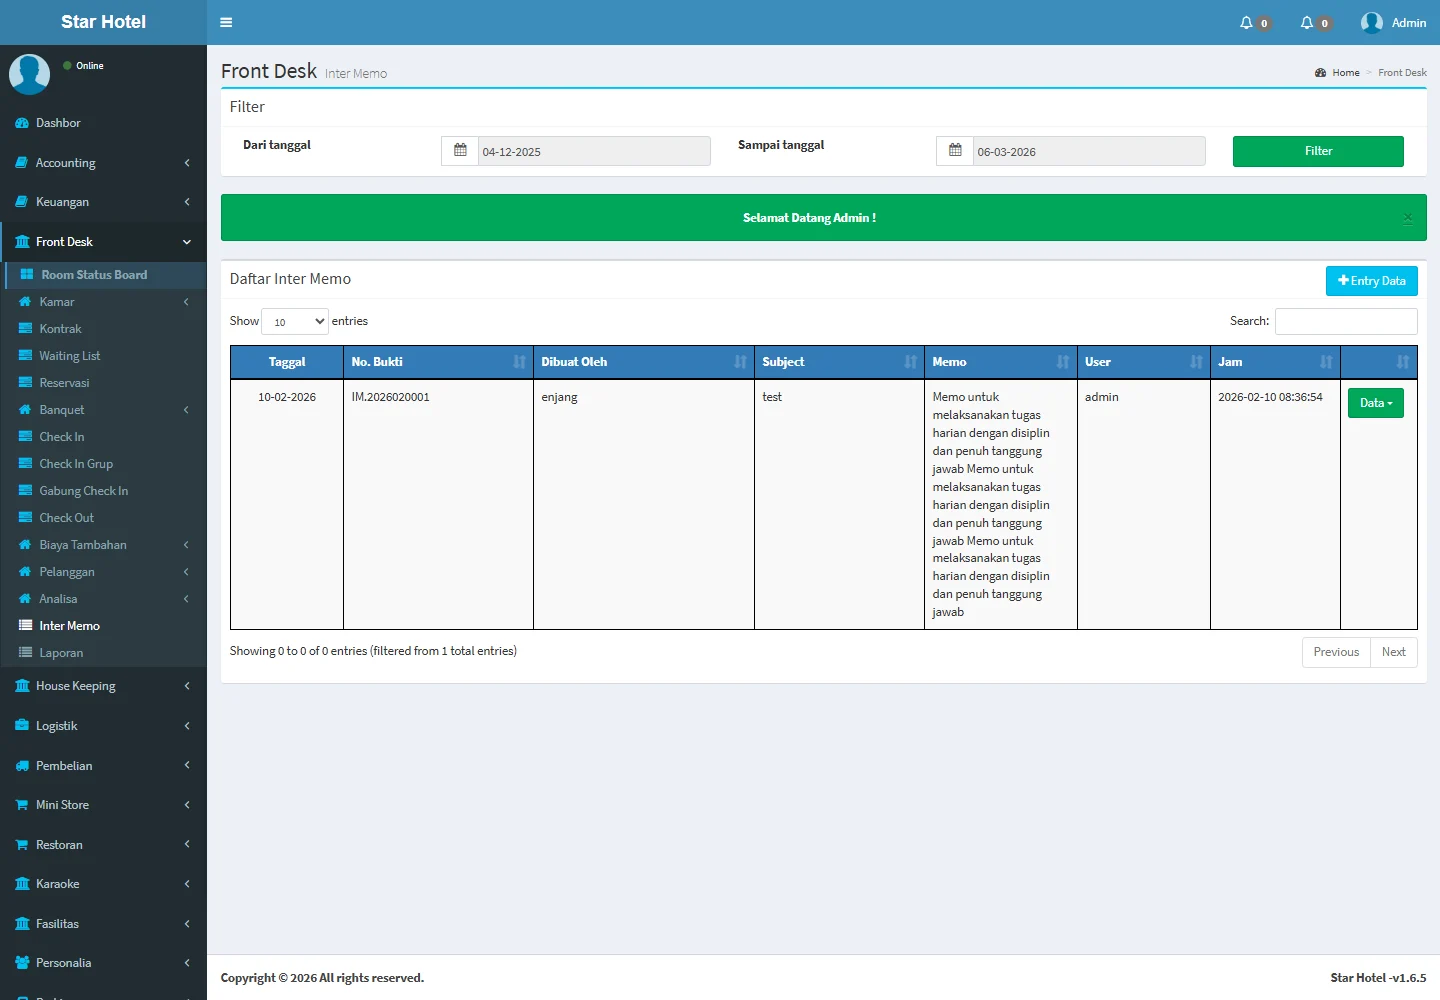1440x1000 pixels.
Task: Dismiss the Selamat Datang Admin alert
Action: pyautogui.click(x=1407, y=218)
